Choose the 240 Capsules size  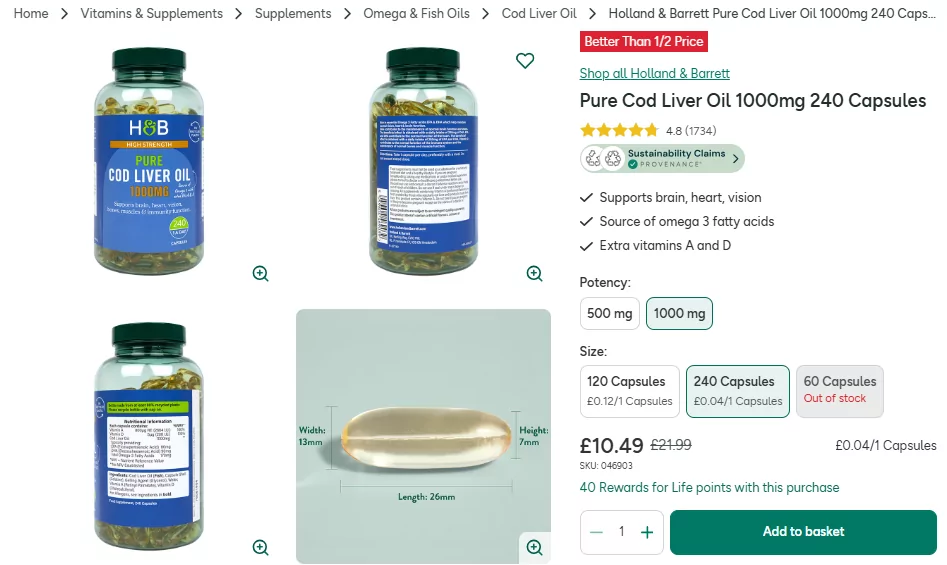pos(738,391)
